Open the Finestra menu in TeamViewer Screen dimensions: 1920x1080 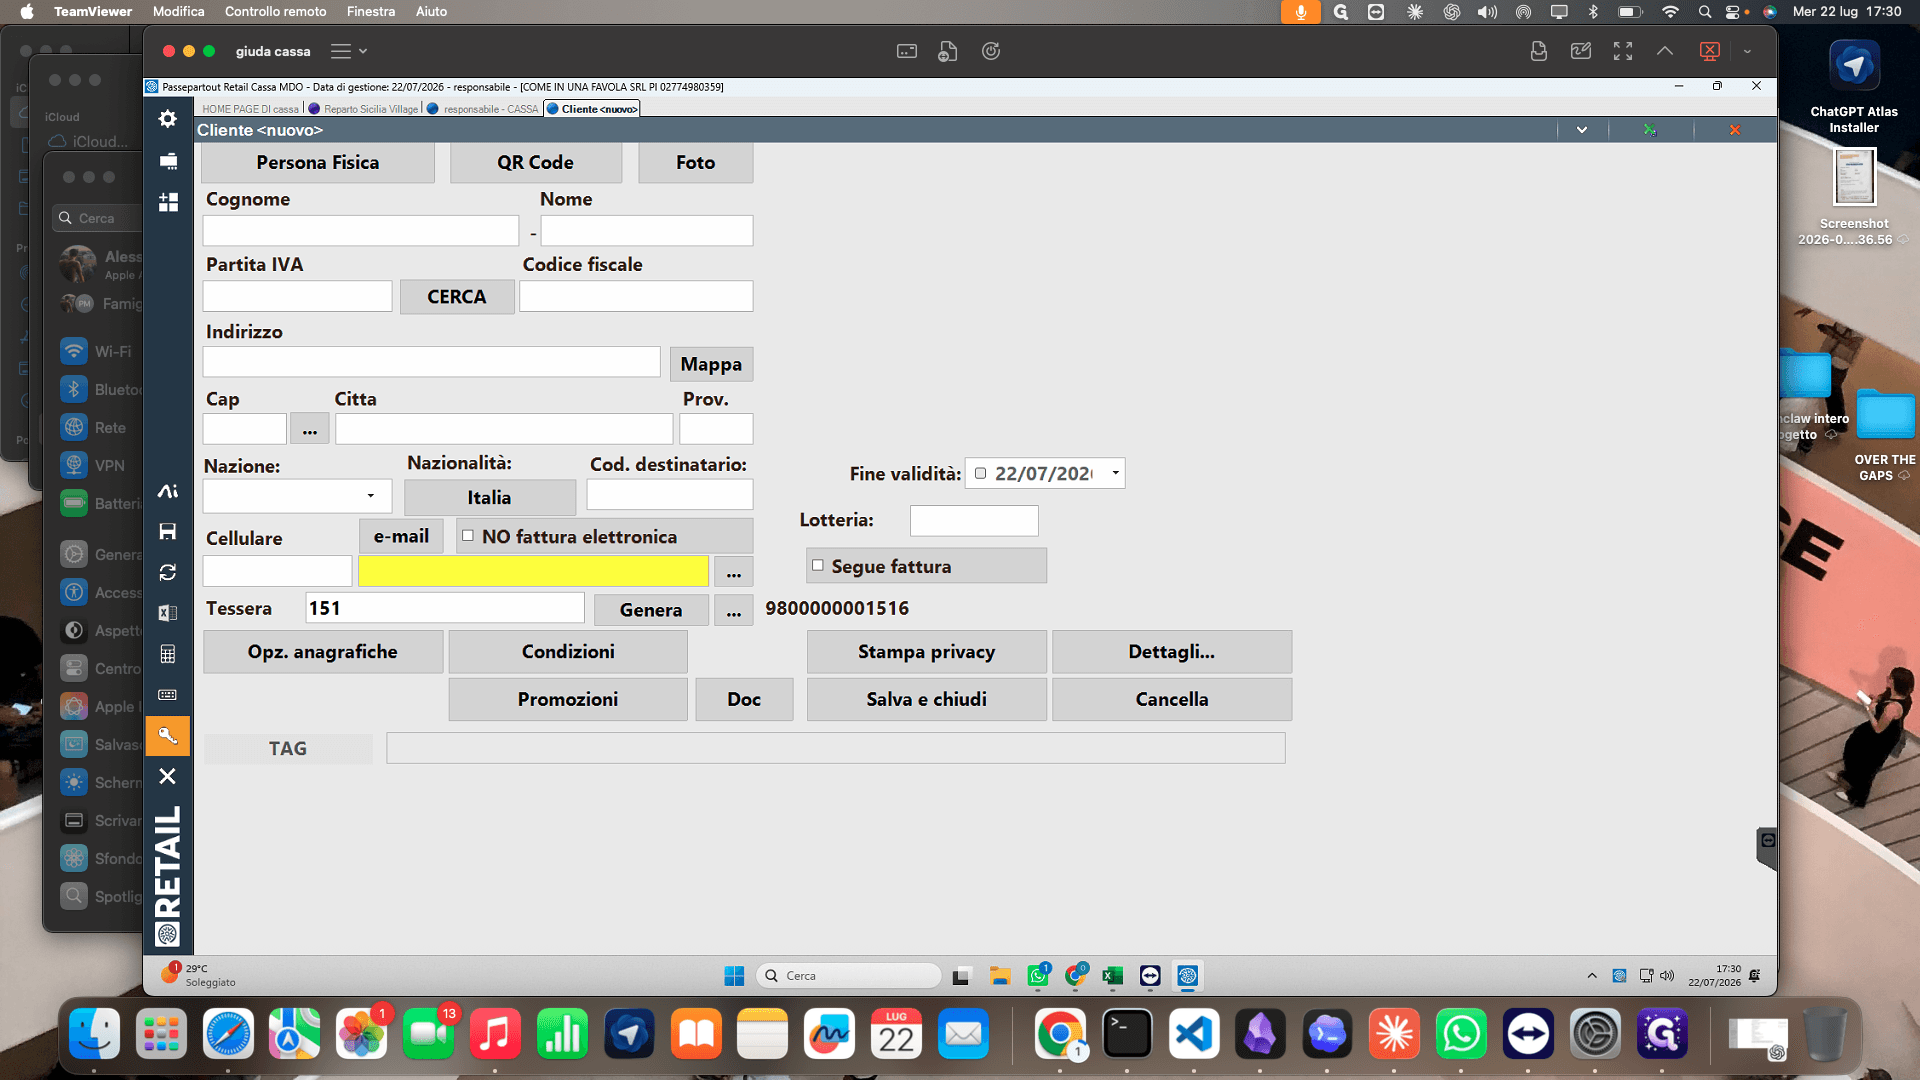coord(371,11)
